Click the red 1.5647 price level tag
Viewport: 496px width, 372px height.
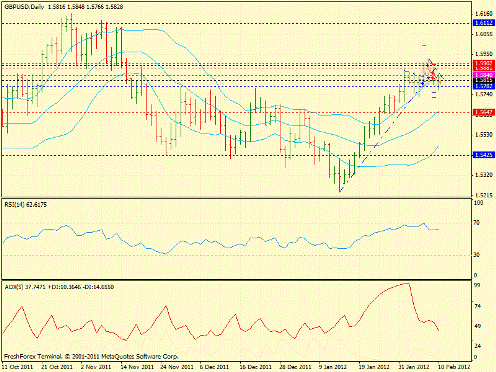coord(483,112)
